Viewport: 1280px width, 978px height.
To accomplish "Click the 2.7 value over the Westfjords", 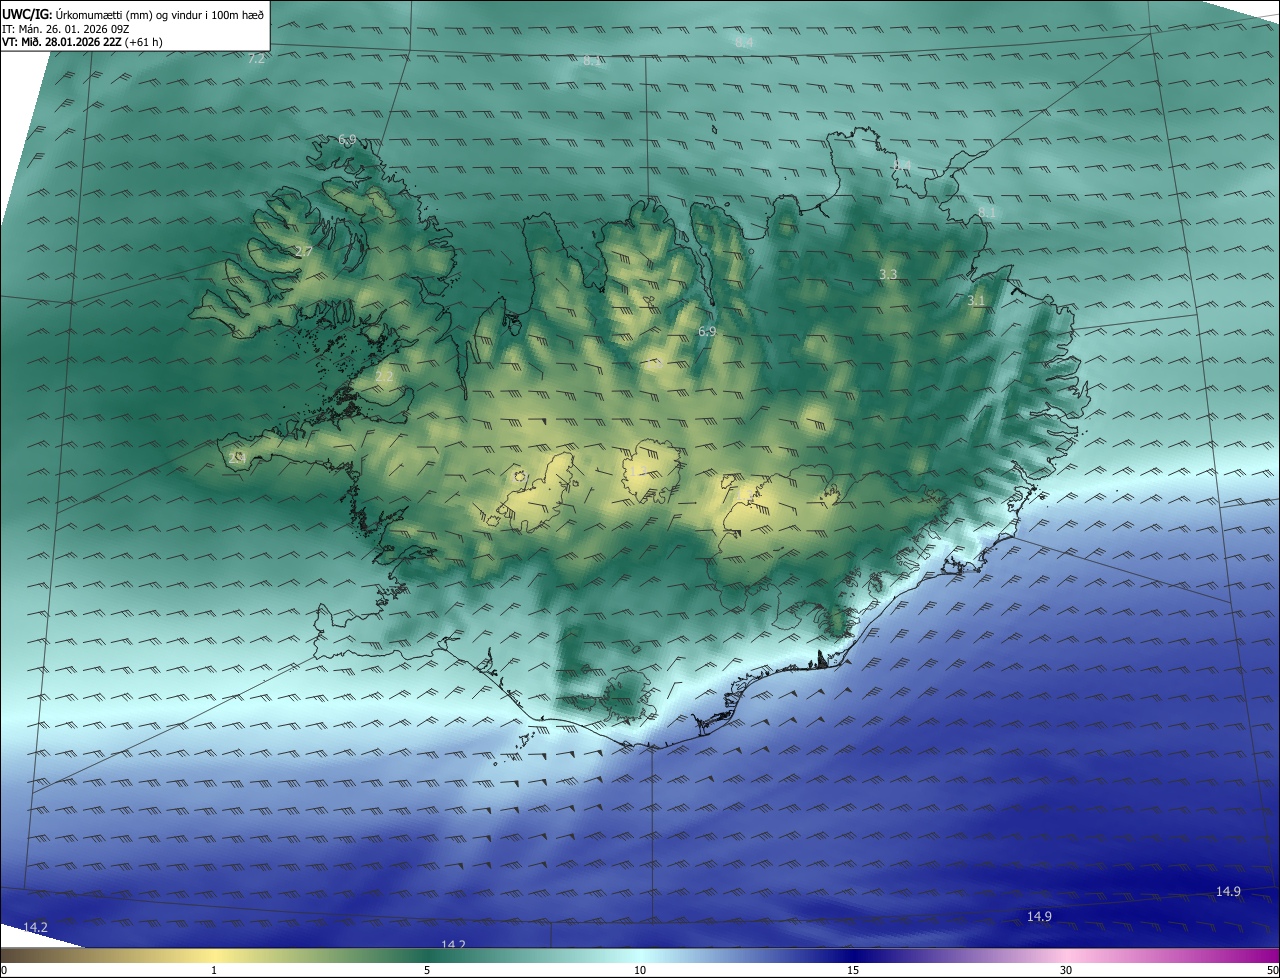I will [304, 251].
